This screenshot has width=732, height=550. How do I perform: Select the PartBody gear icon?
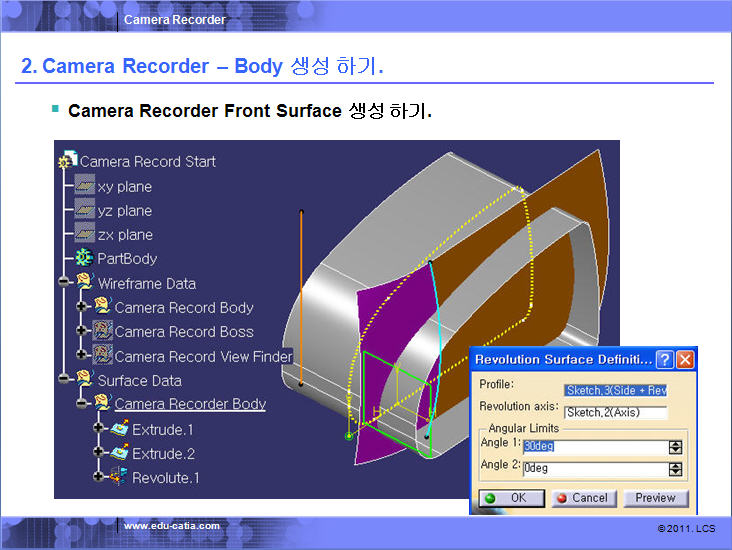coord(84,258)
